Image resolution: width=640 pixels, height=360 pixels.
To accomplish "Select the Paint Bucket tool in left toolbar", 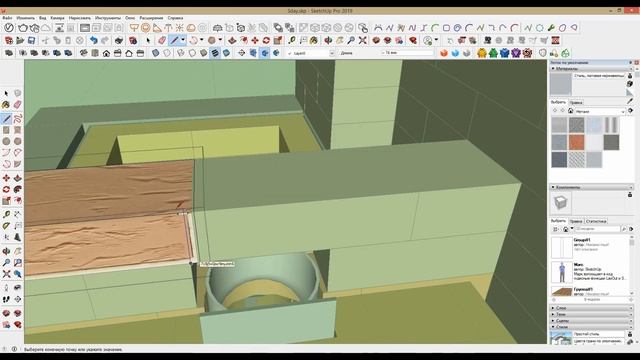I will click(6, 105).
